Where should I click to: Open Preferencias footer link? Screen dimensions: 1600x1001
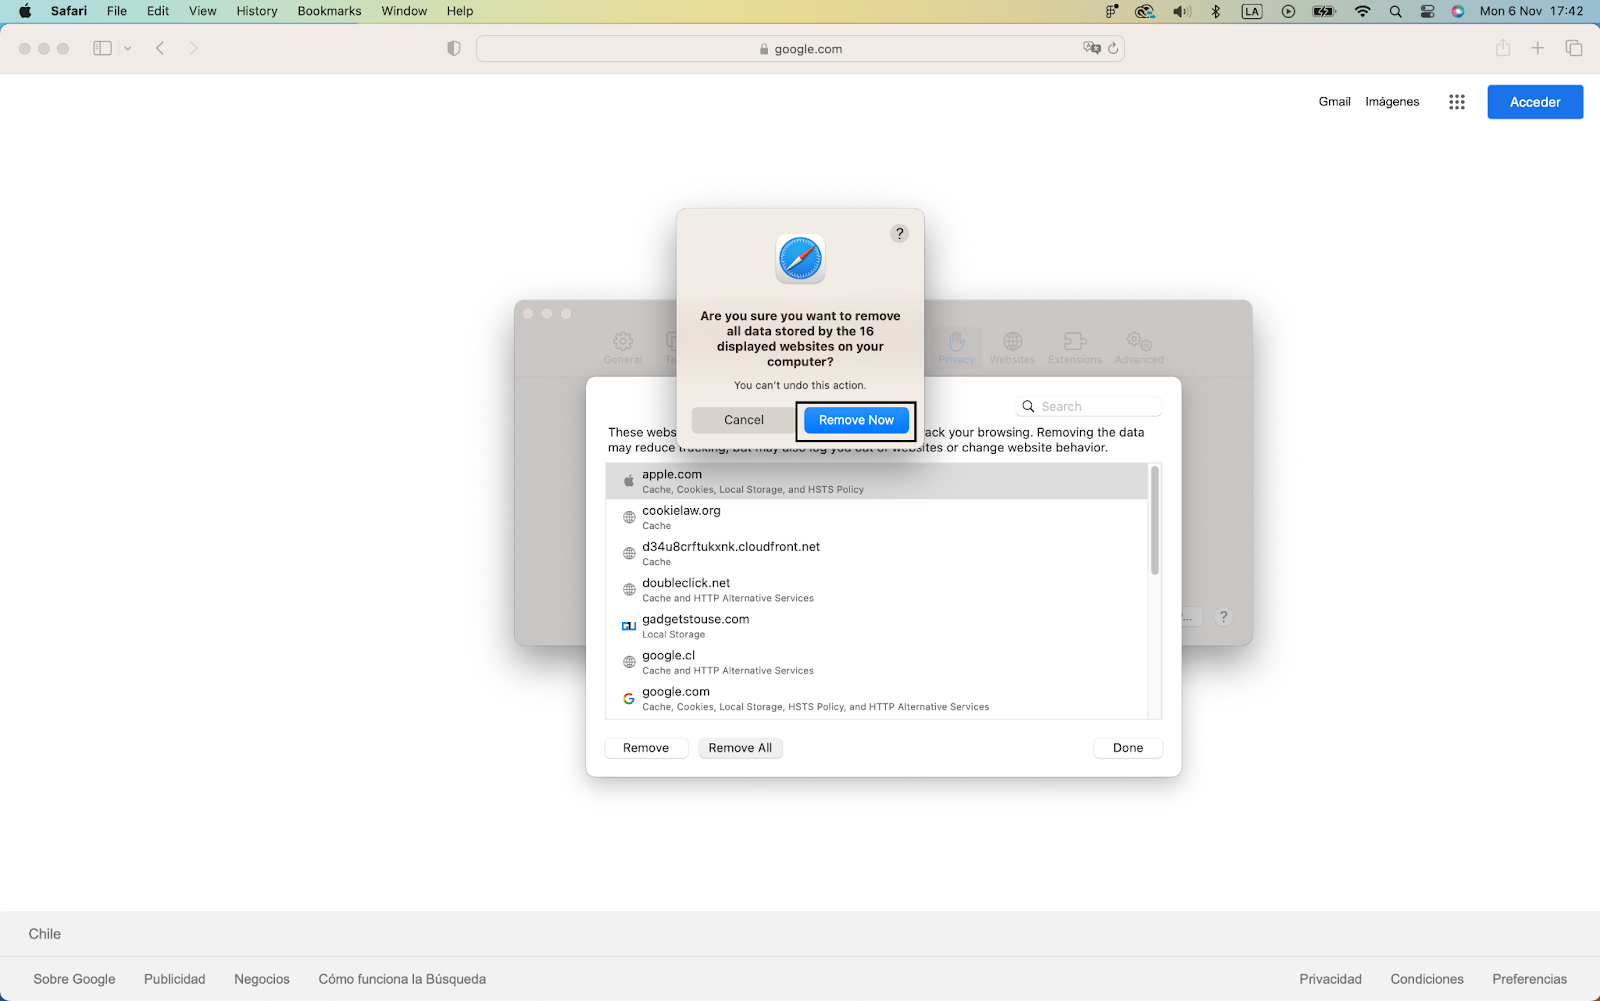point(1529,979)
